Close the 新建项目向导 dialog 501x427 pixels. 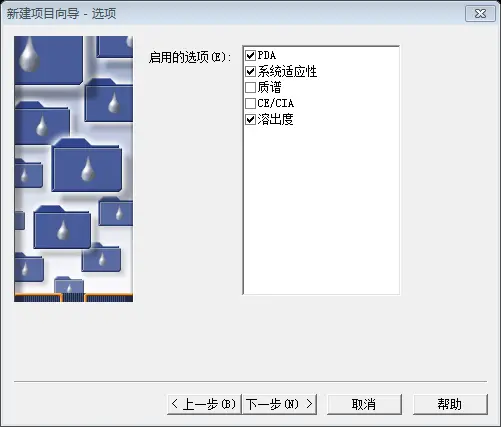pyautogui.click(x=480, y=14)
